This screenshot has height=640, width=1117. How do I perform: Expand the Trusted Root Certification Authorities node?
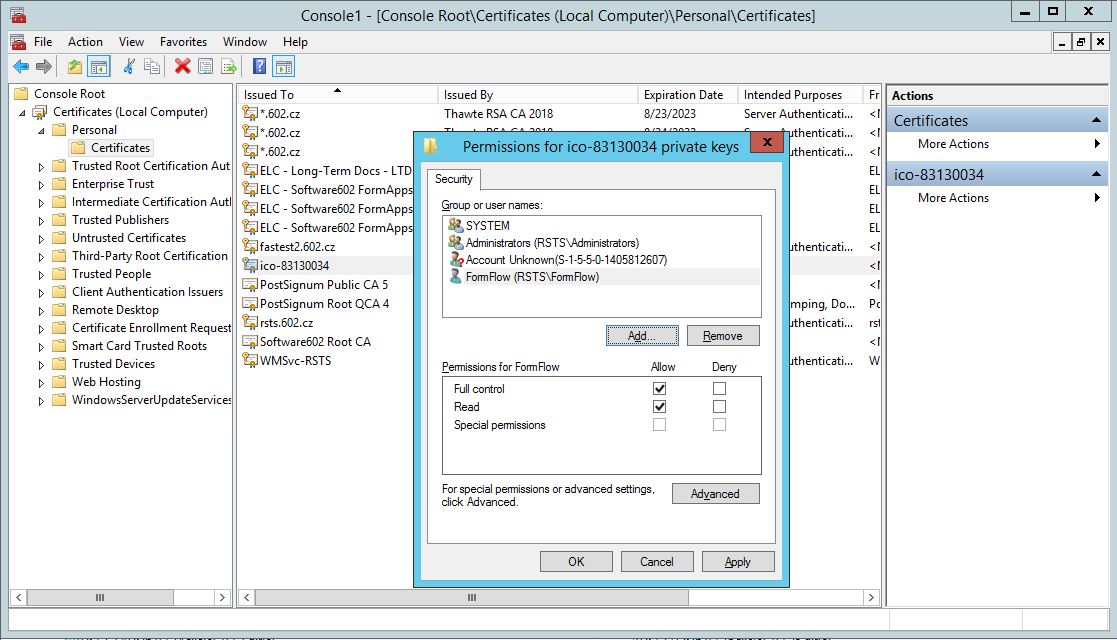[41, 167]
